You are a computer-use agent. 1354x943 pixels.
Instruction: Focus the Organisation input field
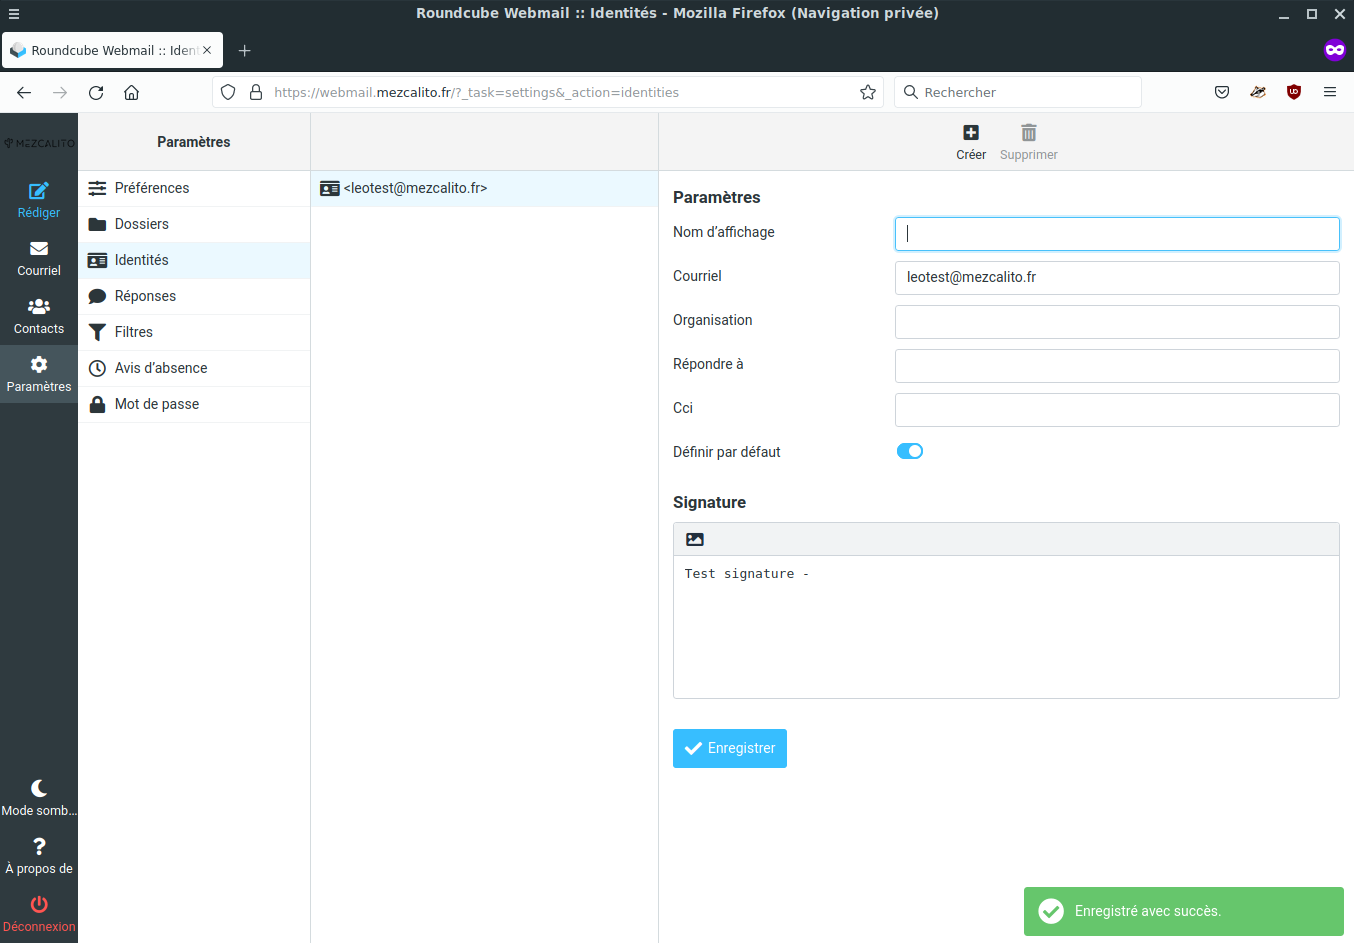pyautogui.click(x=1116, y=322)
